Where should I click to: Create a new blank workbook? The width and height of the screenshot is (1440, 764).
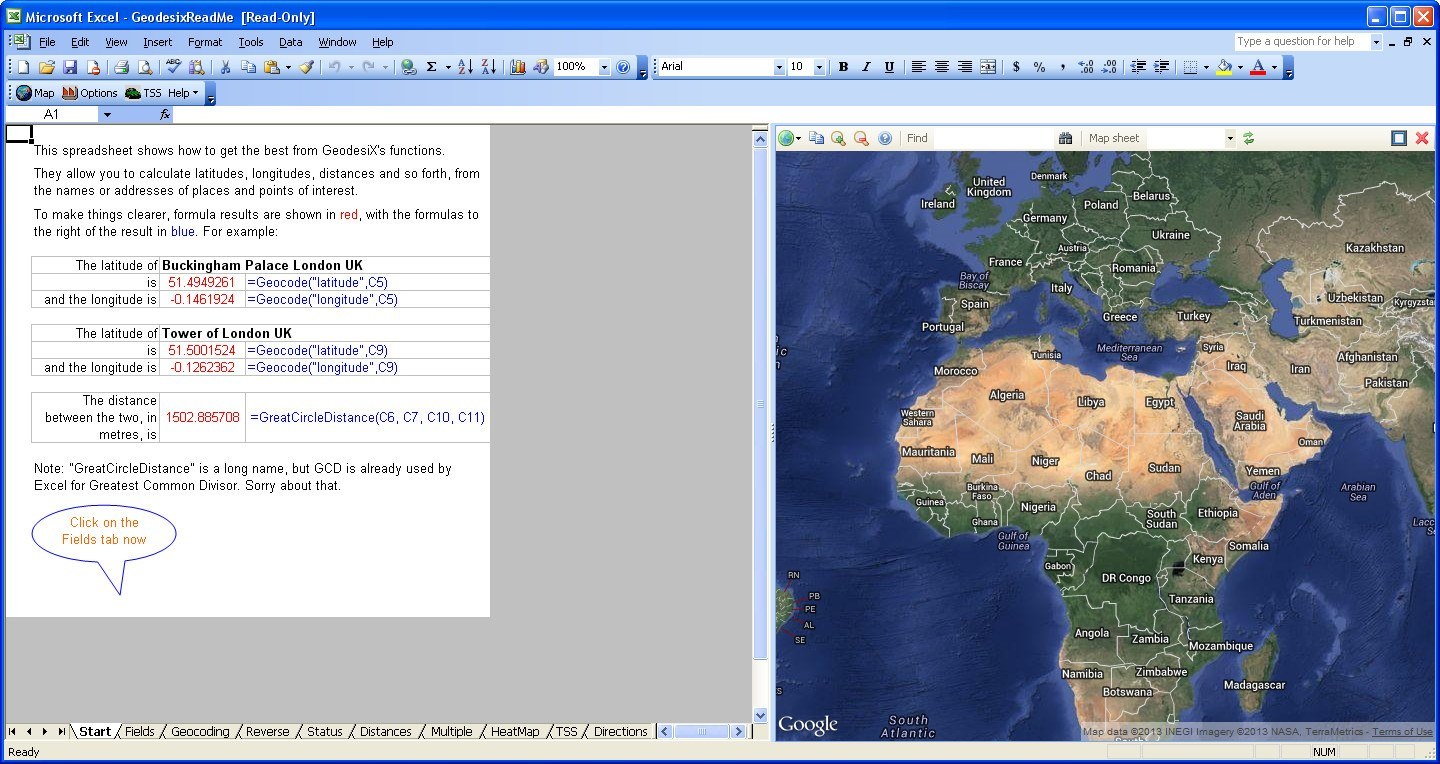pyautogui.click(x=23, y=67)
